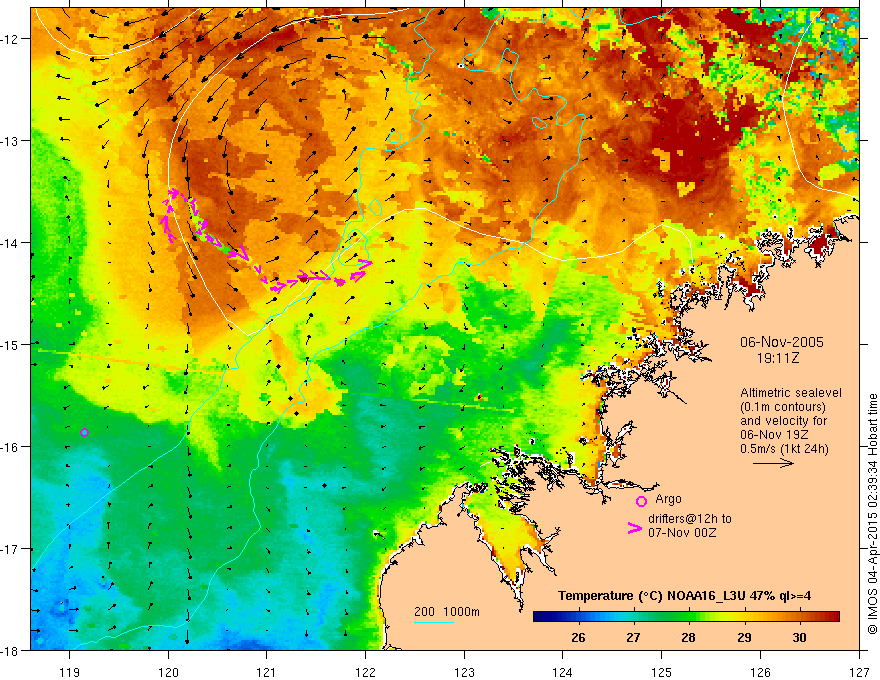
Task: Click the 122 longitude axis label
Action: pyautogui.click(x=365, y=672)
